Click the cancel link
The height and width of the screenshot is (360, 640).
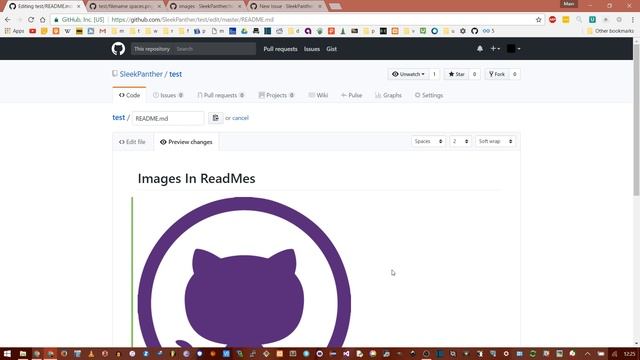(240, 118)
